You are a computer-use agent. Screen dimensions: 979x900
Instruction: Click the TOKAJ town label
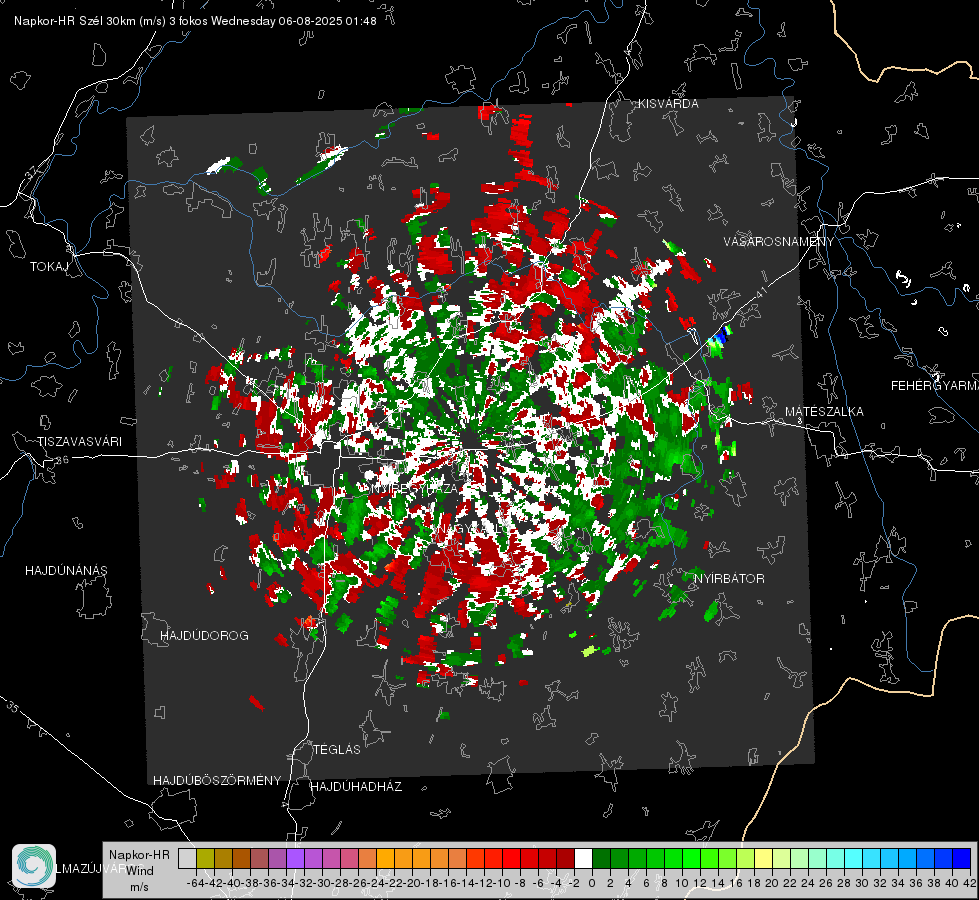click(49, 267)
